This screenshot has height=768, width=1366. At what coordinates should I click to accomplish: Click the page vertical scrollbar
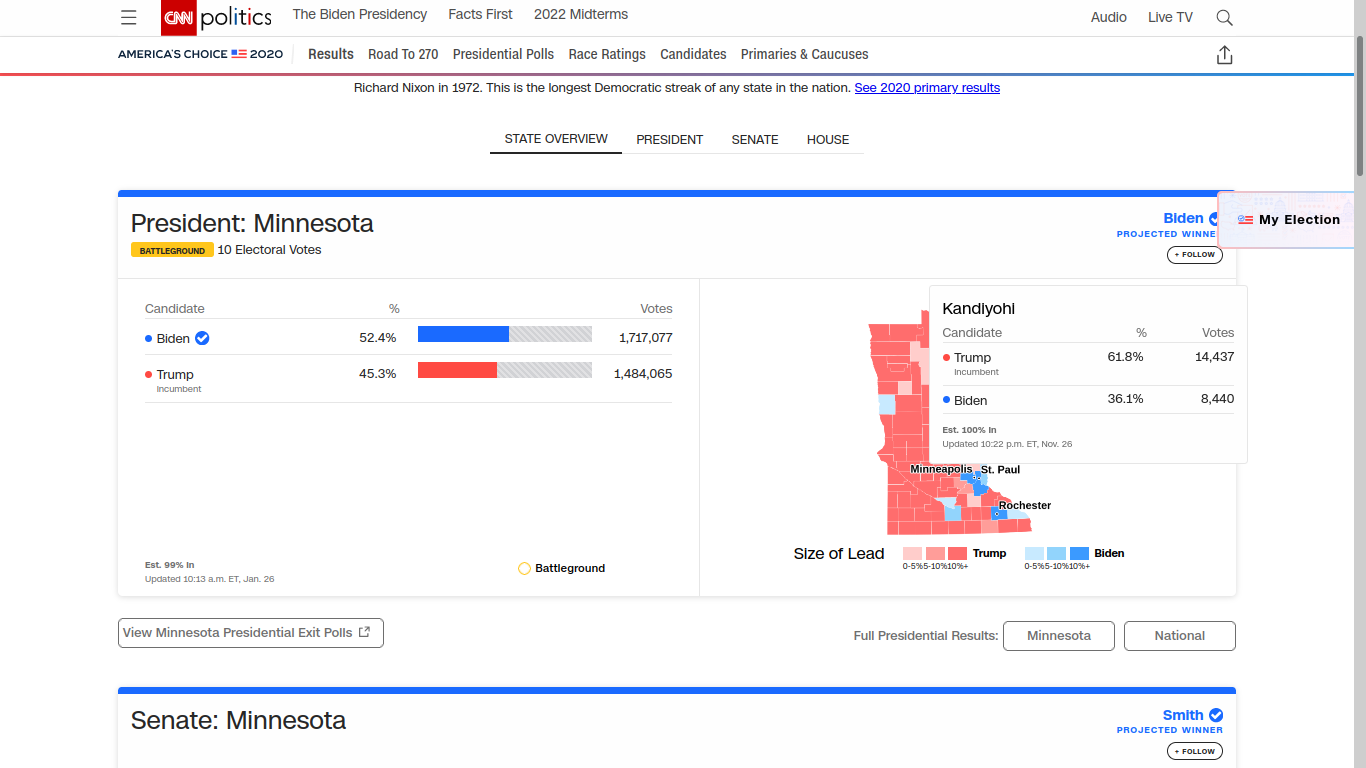pos(1360,105)
